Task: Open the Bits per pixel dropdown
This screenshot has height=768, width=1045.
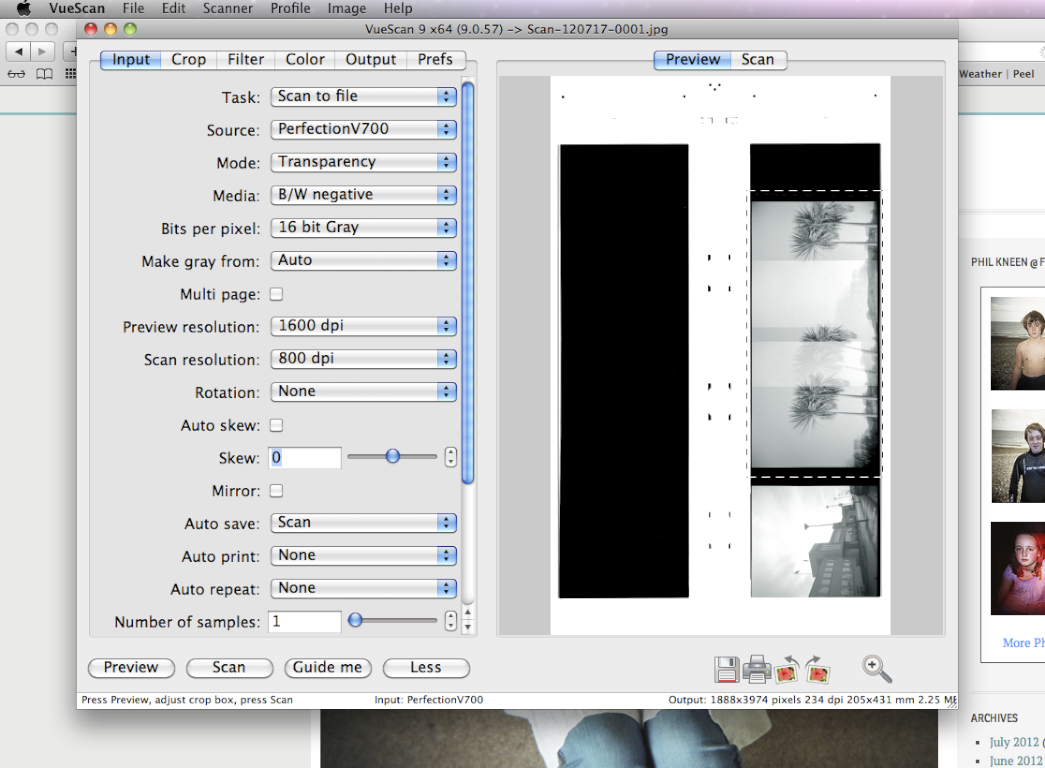Action: click(x=363, y=228)
